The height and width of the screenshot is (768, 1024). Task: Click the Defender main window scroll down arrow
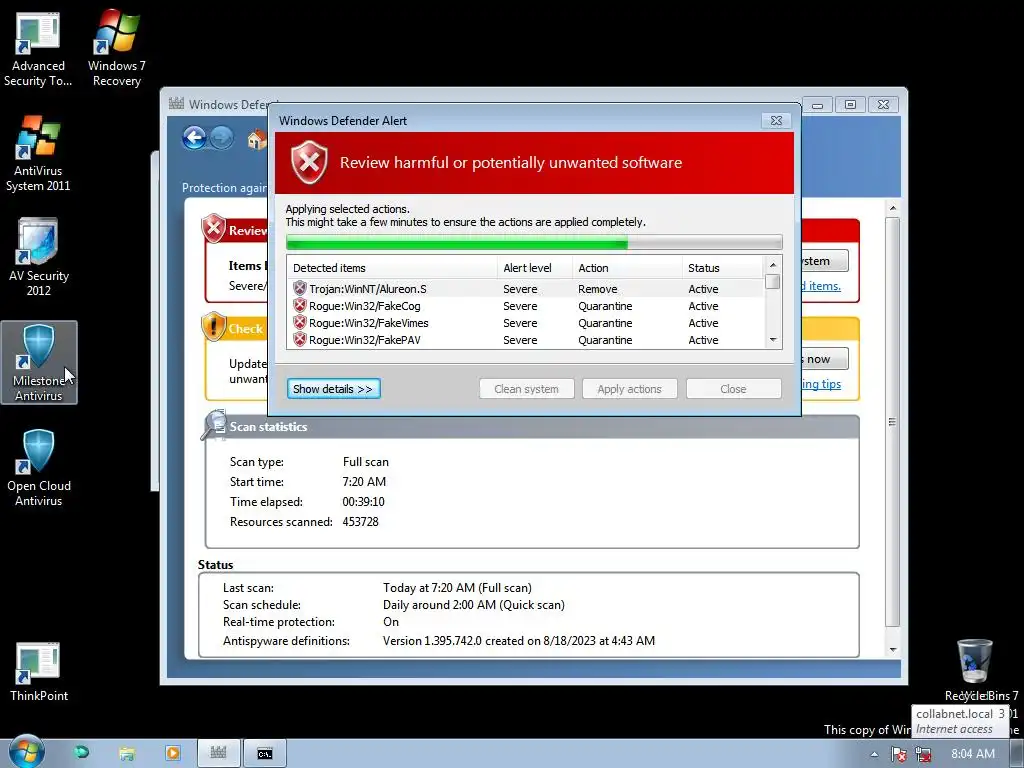pyautogui.click(x=893, y=650)
